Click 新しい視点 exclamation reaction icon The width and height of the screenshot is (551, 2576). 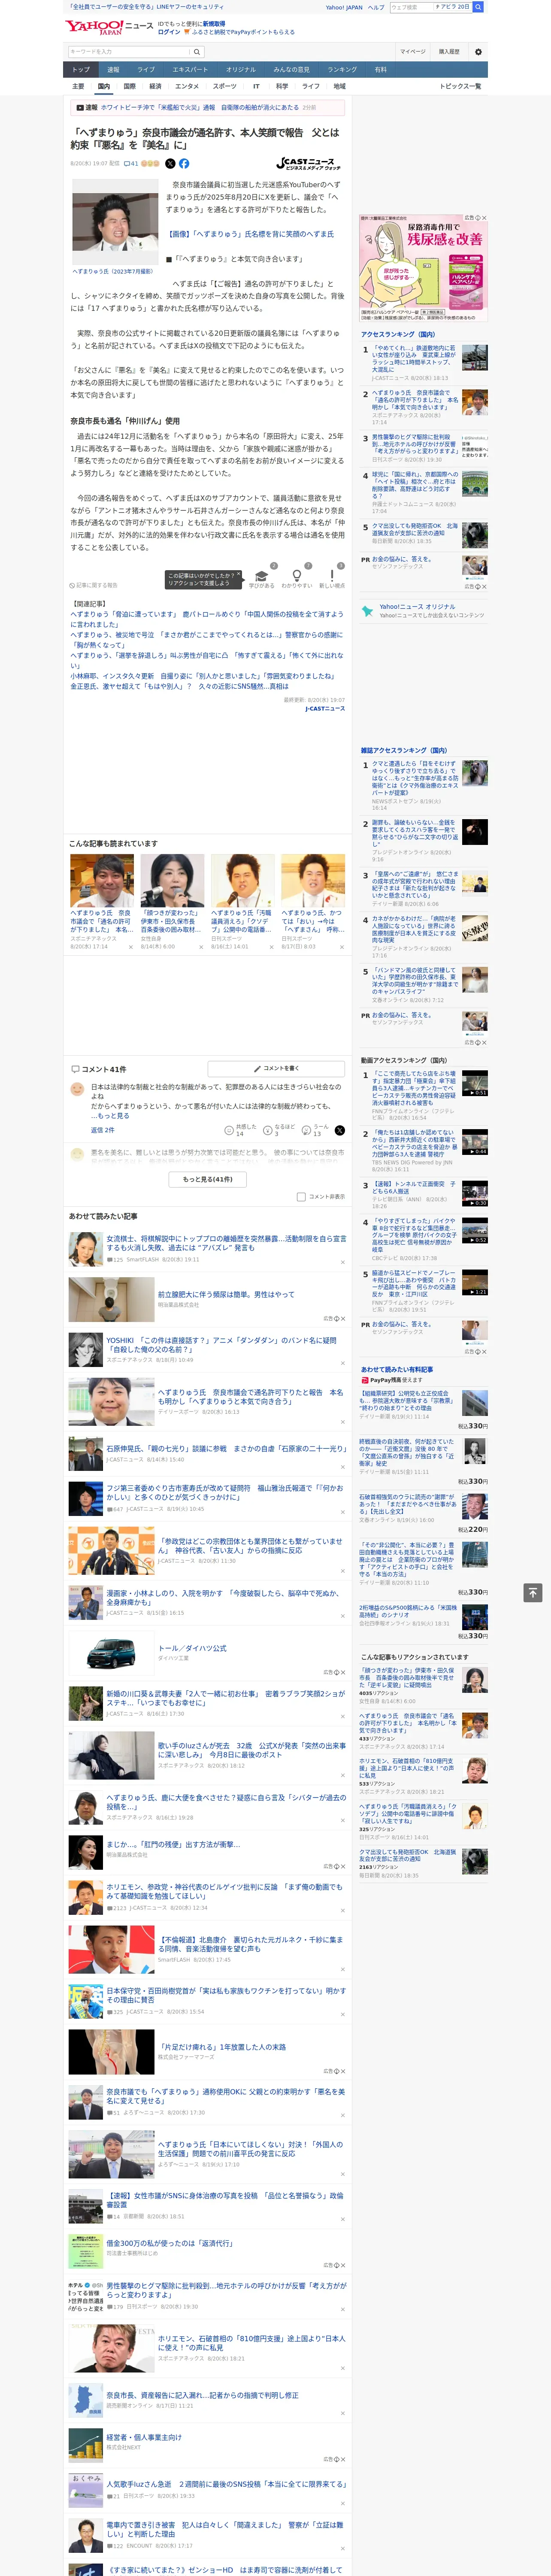pos(332,576)
